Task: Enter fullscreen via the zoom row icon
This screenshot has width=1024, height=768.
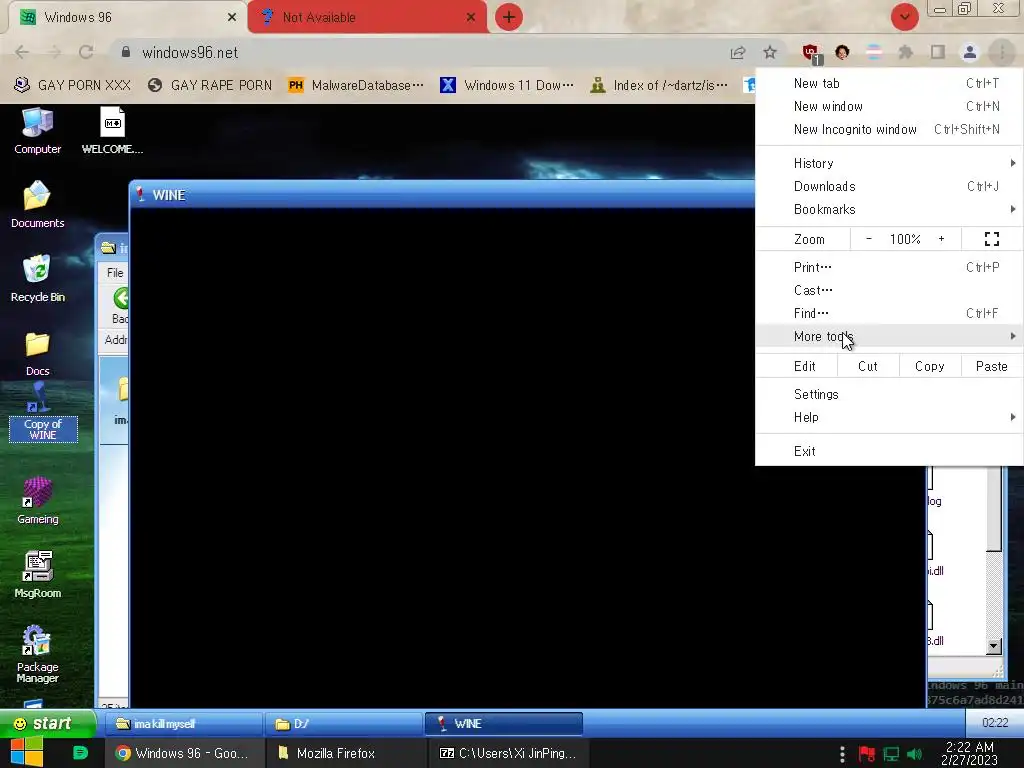Action: point(991,239)
